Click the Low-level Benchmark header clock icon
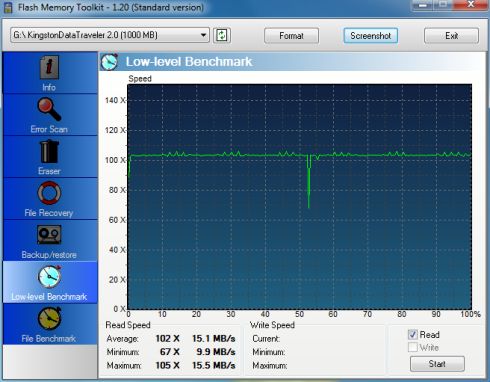 [x=109, y=62]
